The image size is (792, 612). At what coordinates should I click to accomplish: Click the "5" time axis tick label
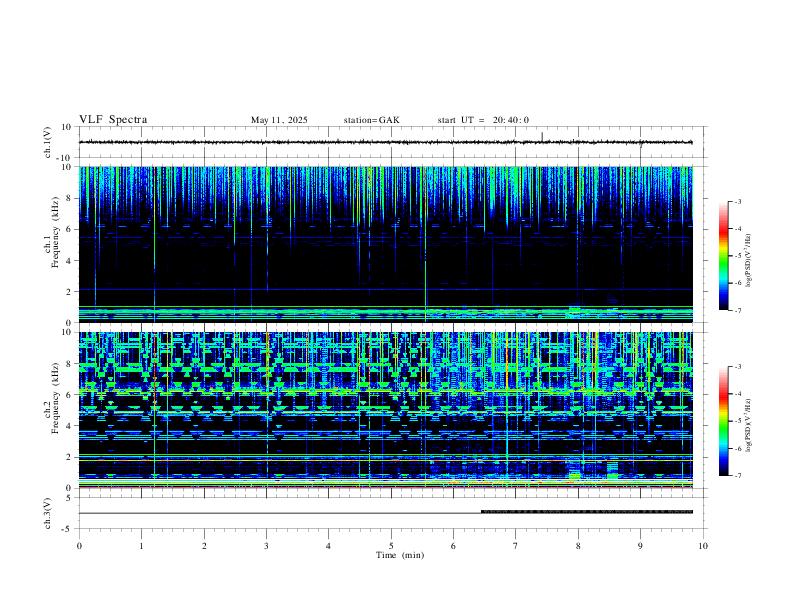(391, 546)
